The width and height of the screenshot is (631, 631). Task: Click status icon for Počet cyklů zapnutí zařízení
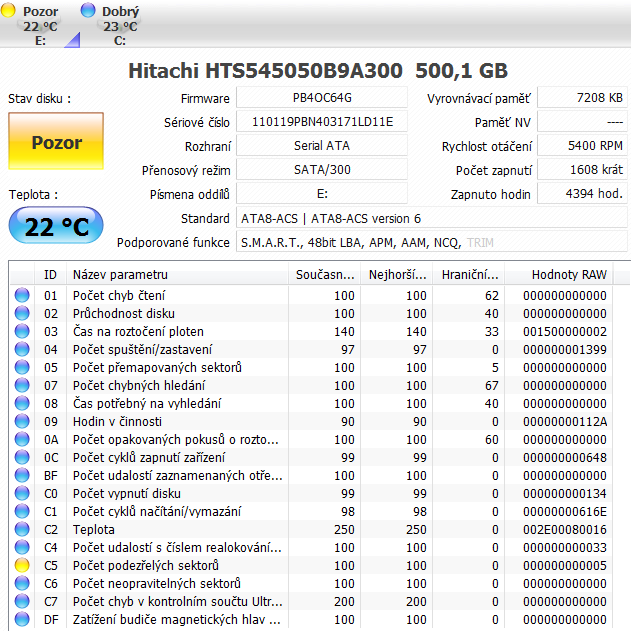22,457
